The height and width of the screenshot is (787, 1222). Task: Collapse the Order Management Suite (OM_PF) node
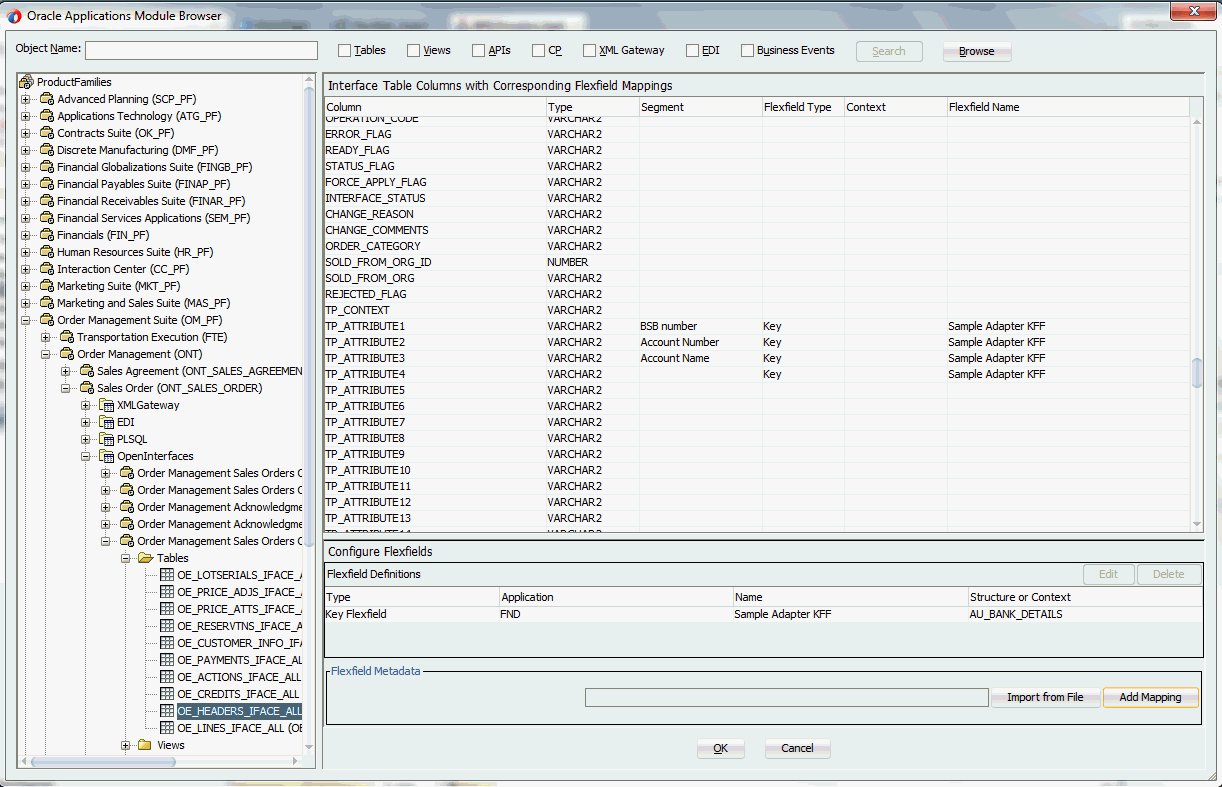pyautogui.click(x=26, y=320)
